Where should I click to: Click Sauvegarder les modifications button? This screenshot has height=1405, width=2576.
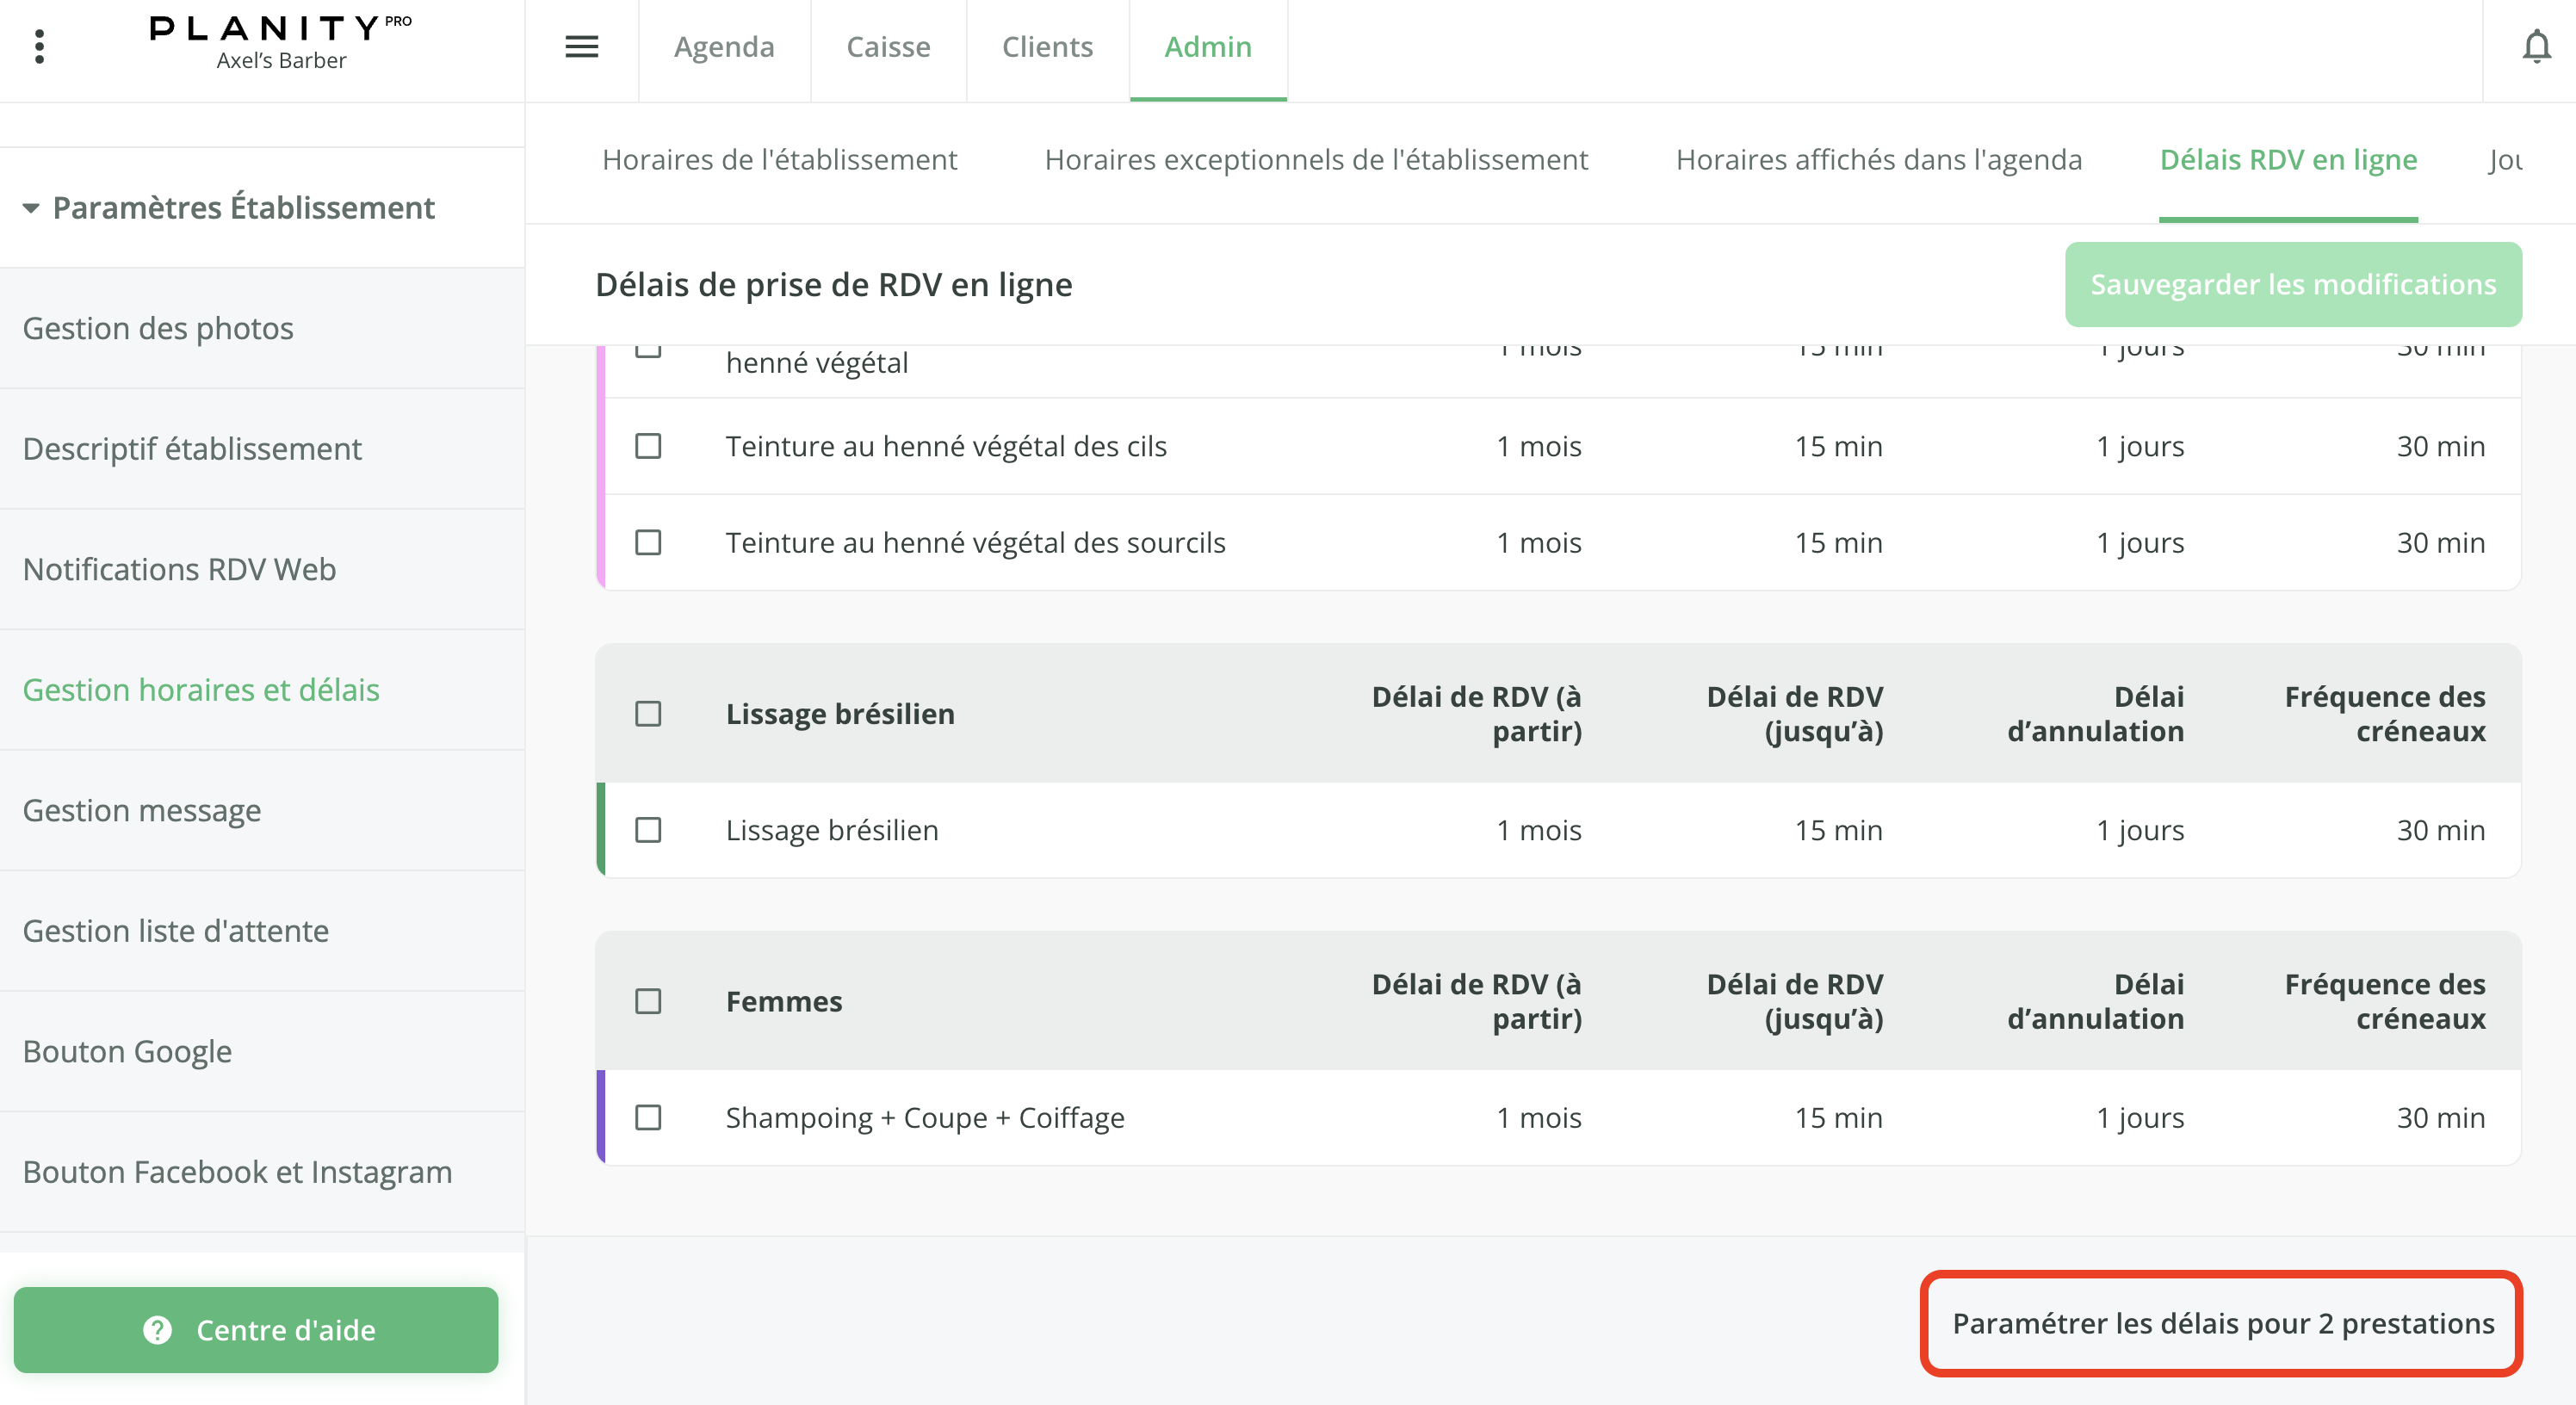tap(2292, 284)
